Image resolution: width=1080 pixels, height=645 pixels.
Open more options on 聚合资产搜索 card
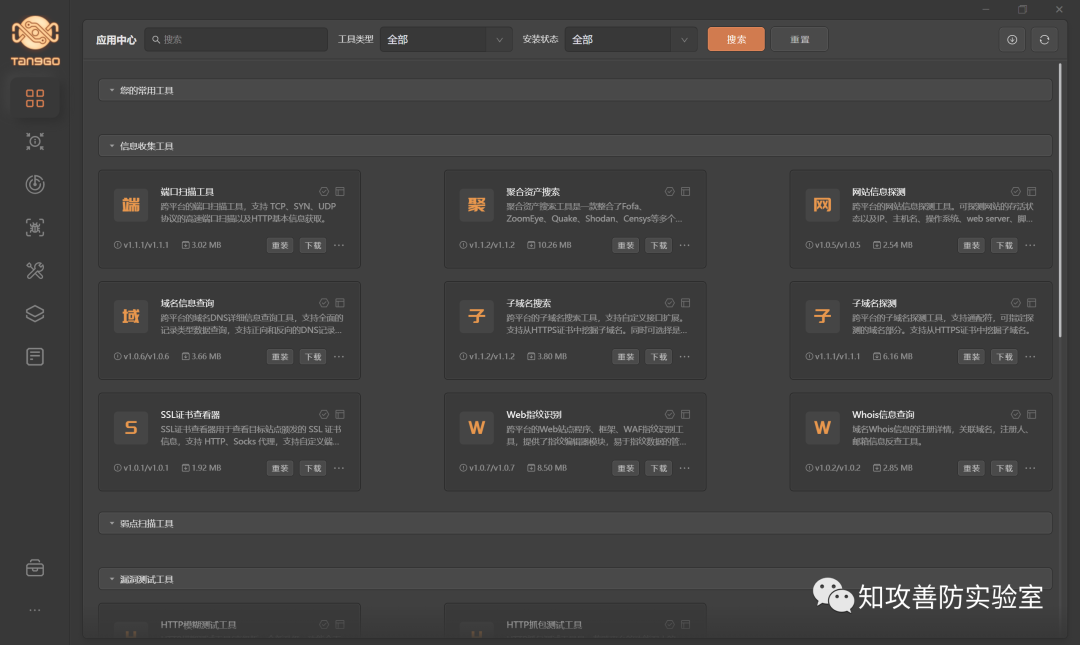pos(685,245)
